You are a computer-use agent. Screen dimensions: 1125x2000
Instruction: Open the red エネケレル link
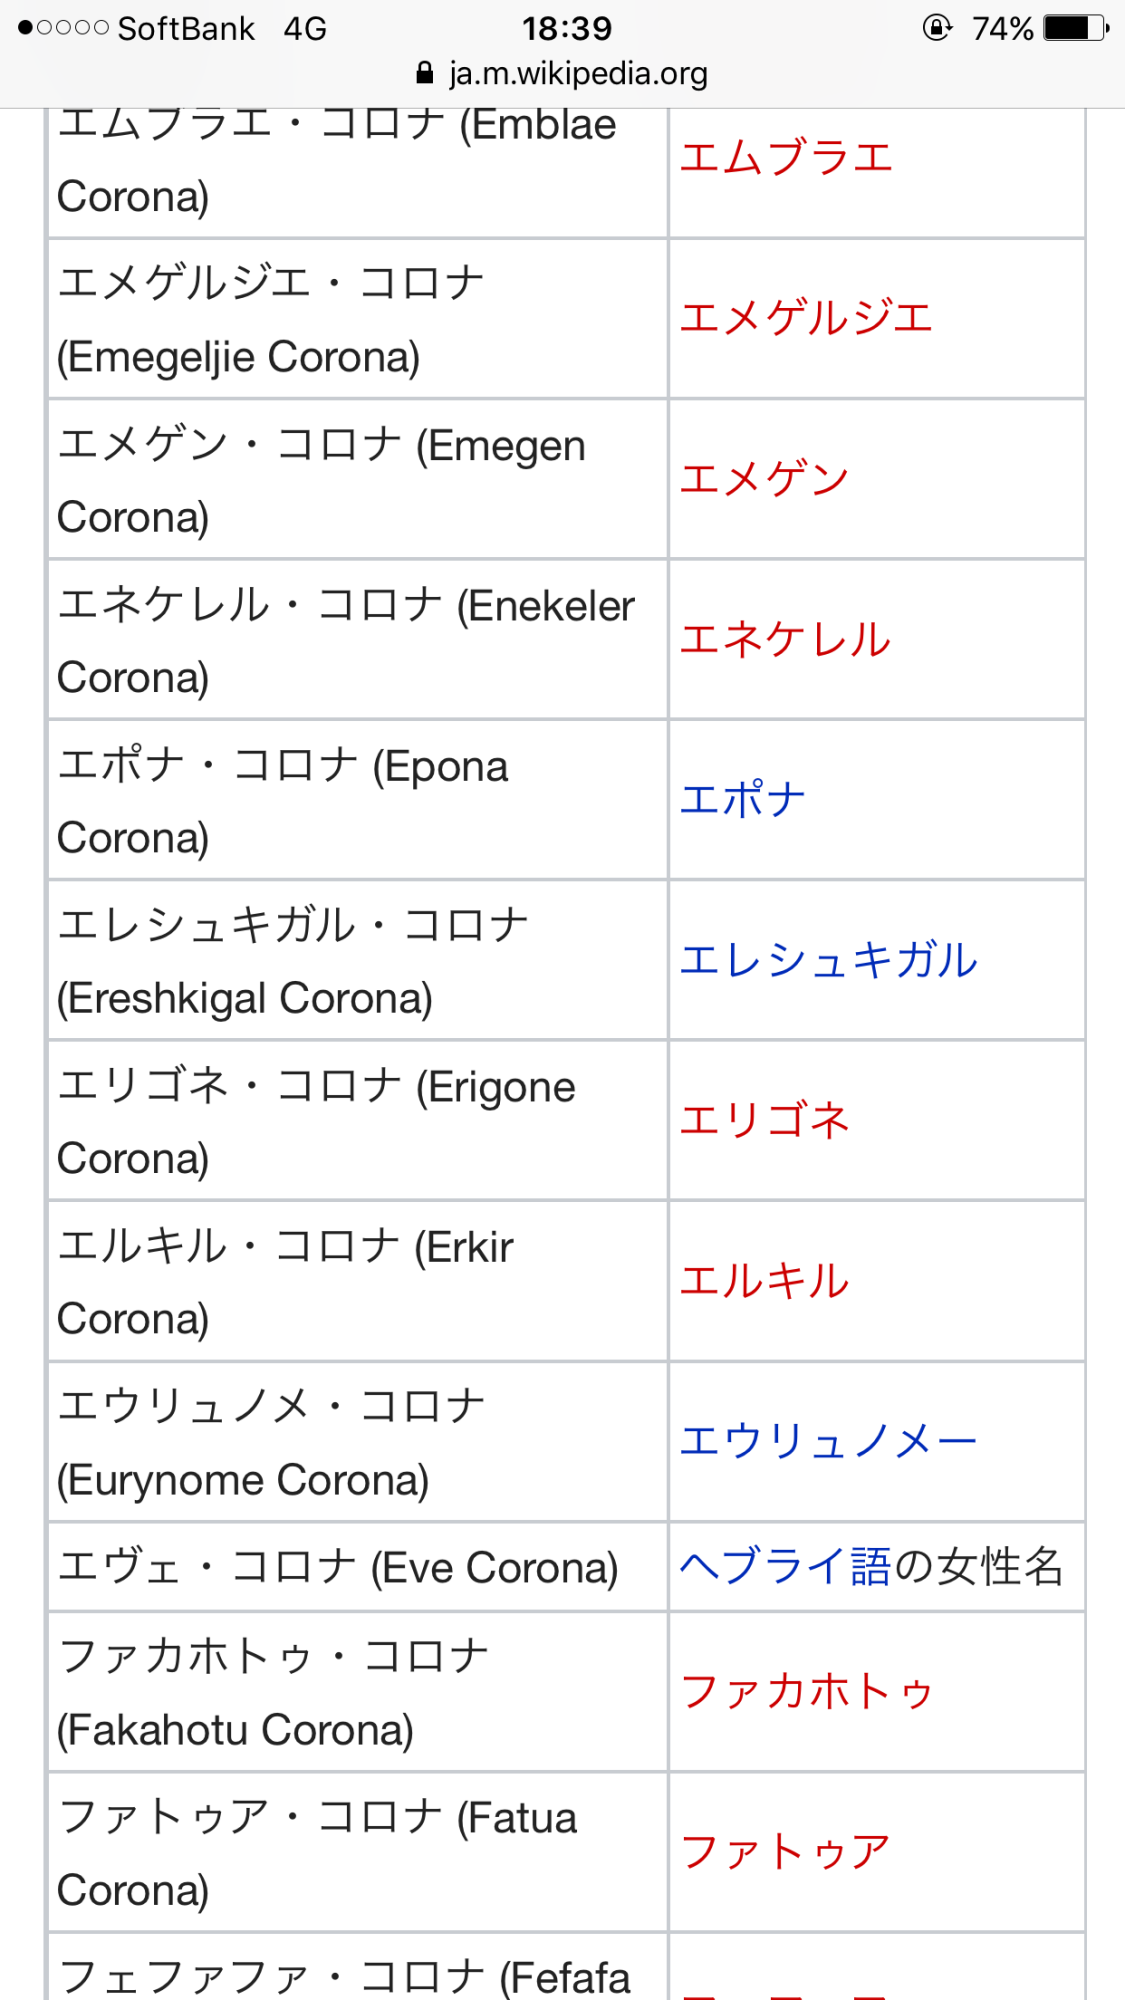click(785, 639)
